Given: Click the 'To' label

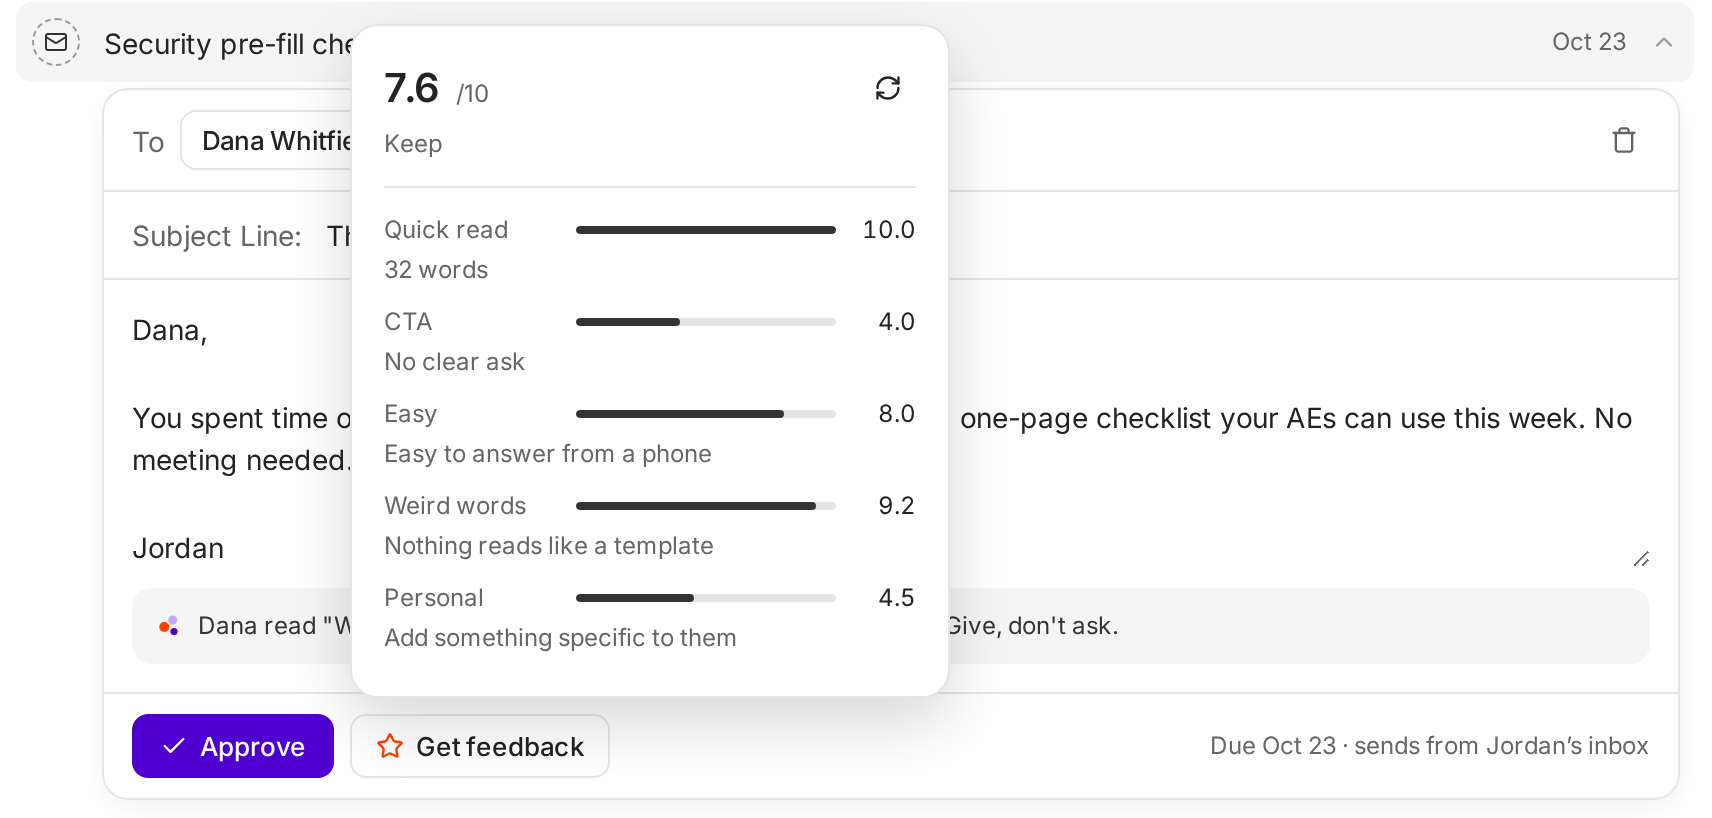Looking at the screenshot, I should 148,142.
